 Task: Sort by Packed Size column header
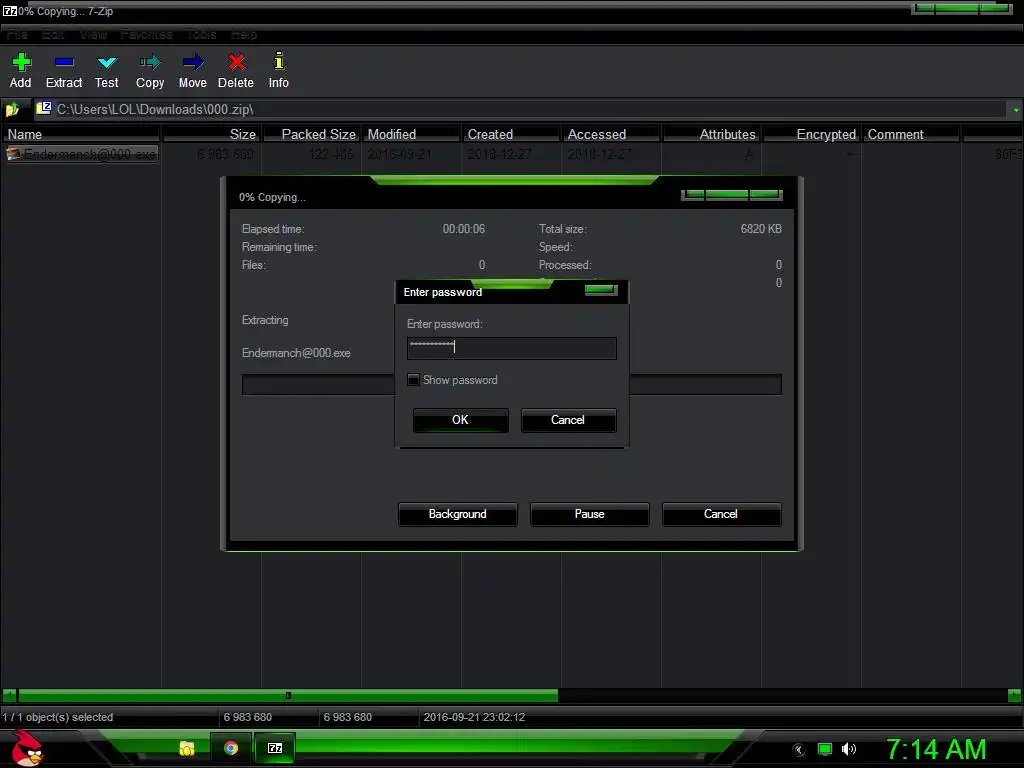pos(312,134)
